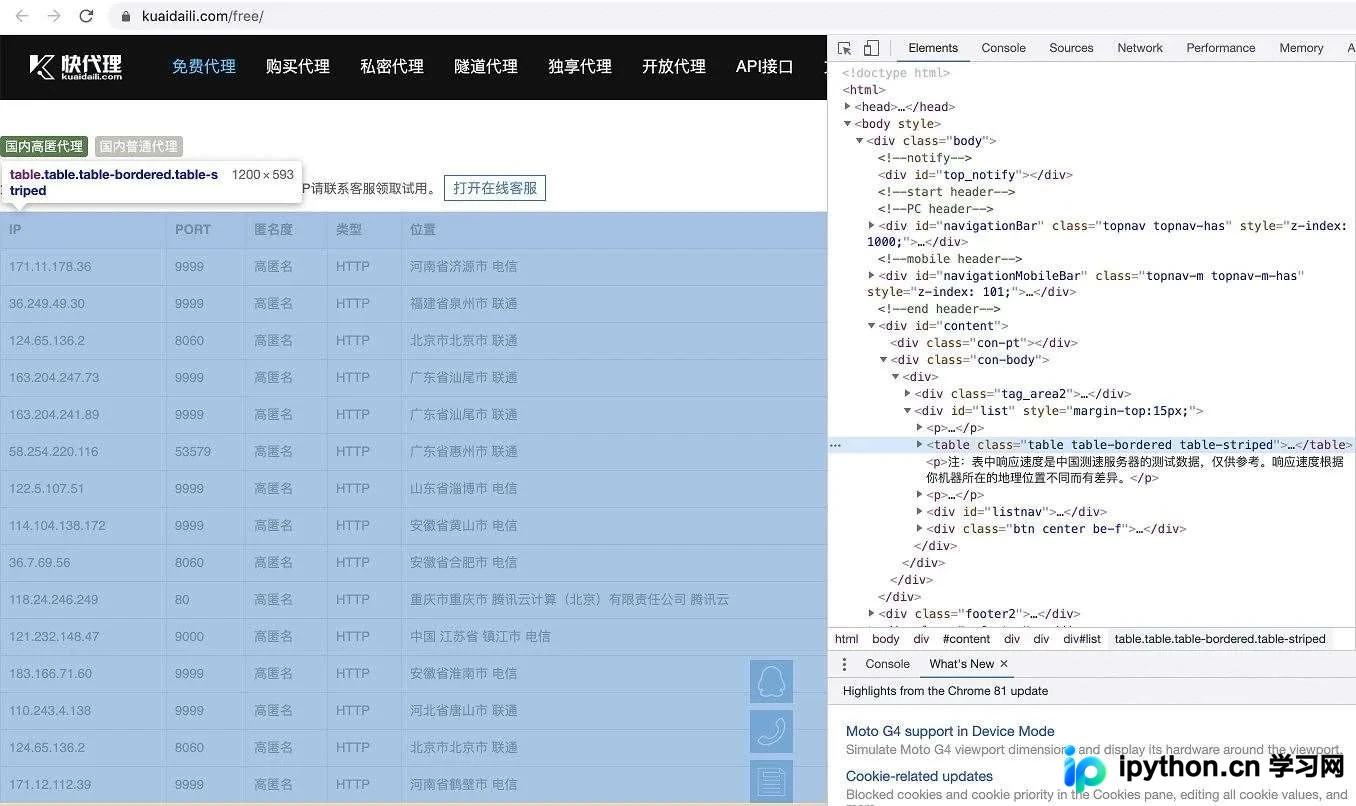Open the Performance tab
Viewport: 1356px width, 806px height.
pos(1220,48)
